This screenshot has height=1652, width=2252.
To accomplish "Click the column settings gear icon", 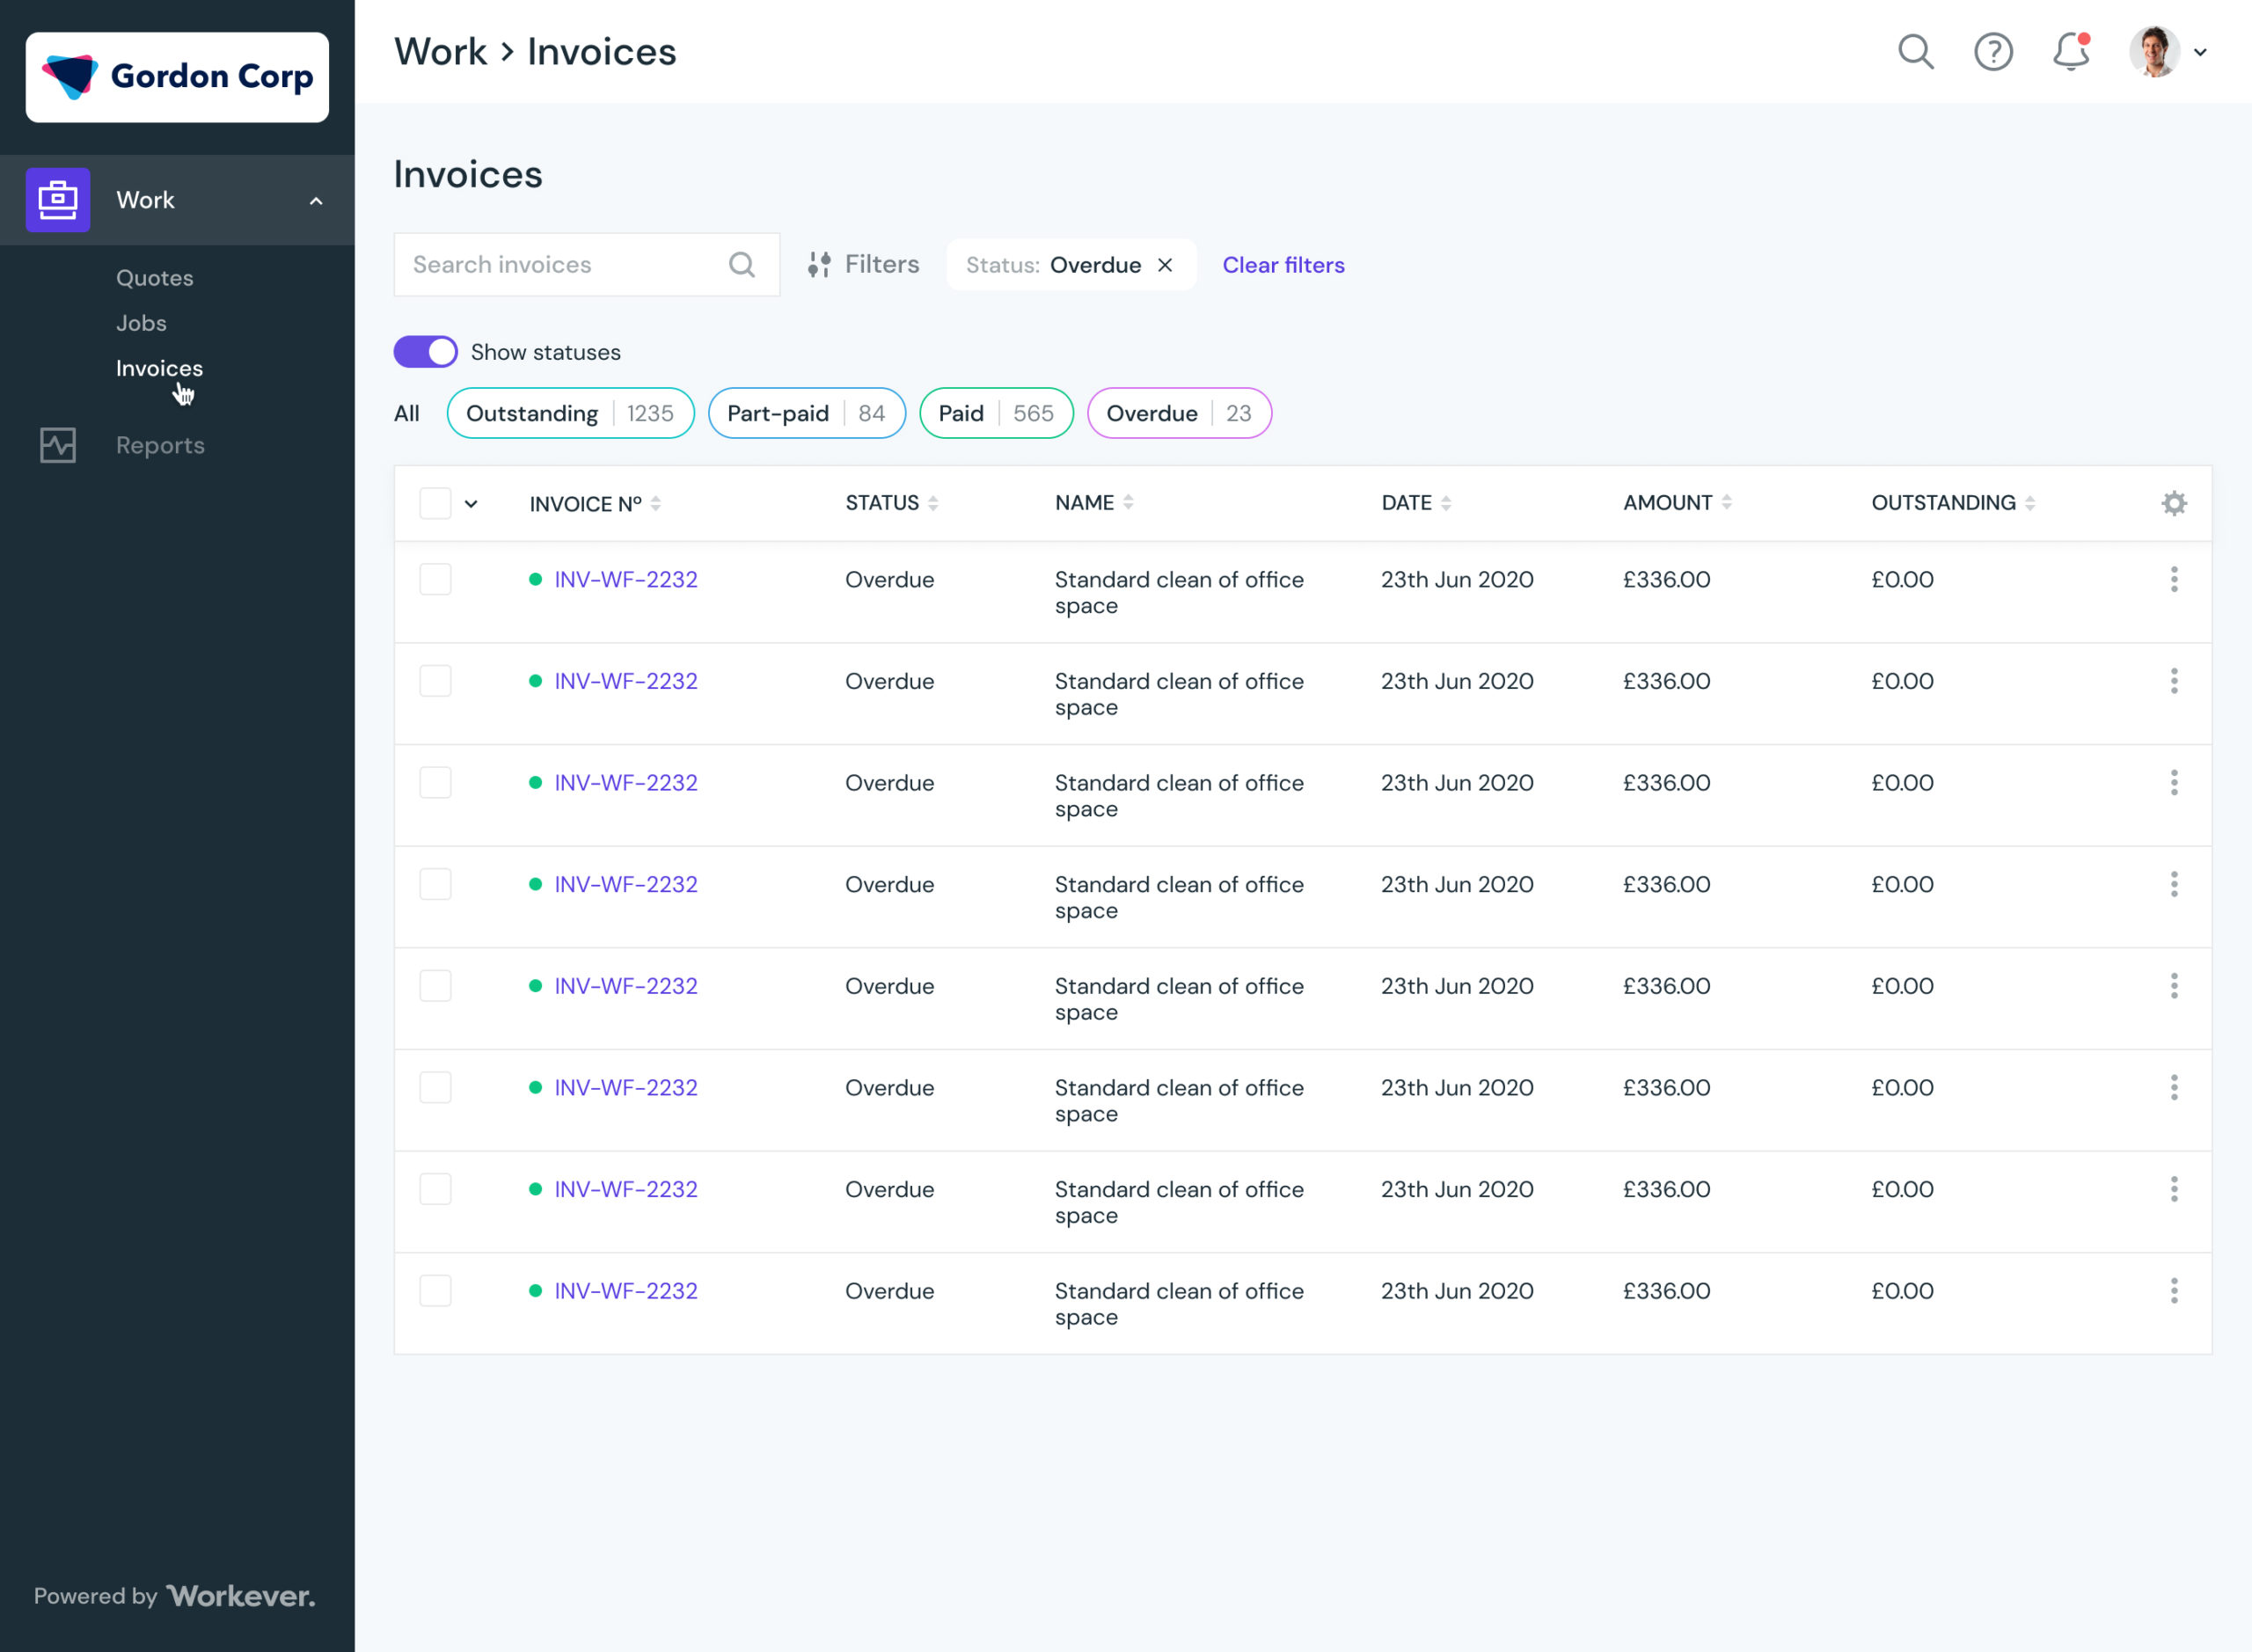I will 2175,503.
